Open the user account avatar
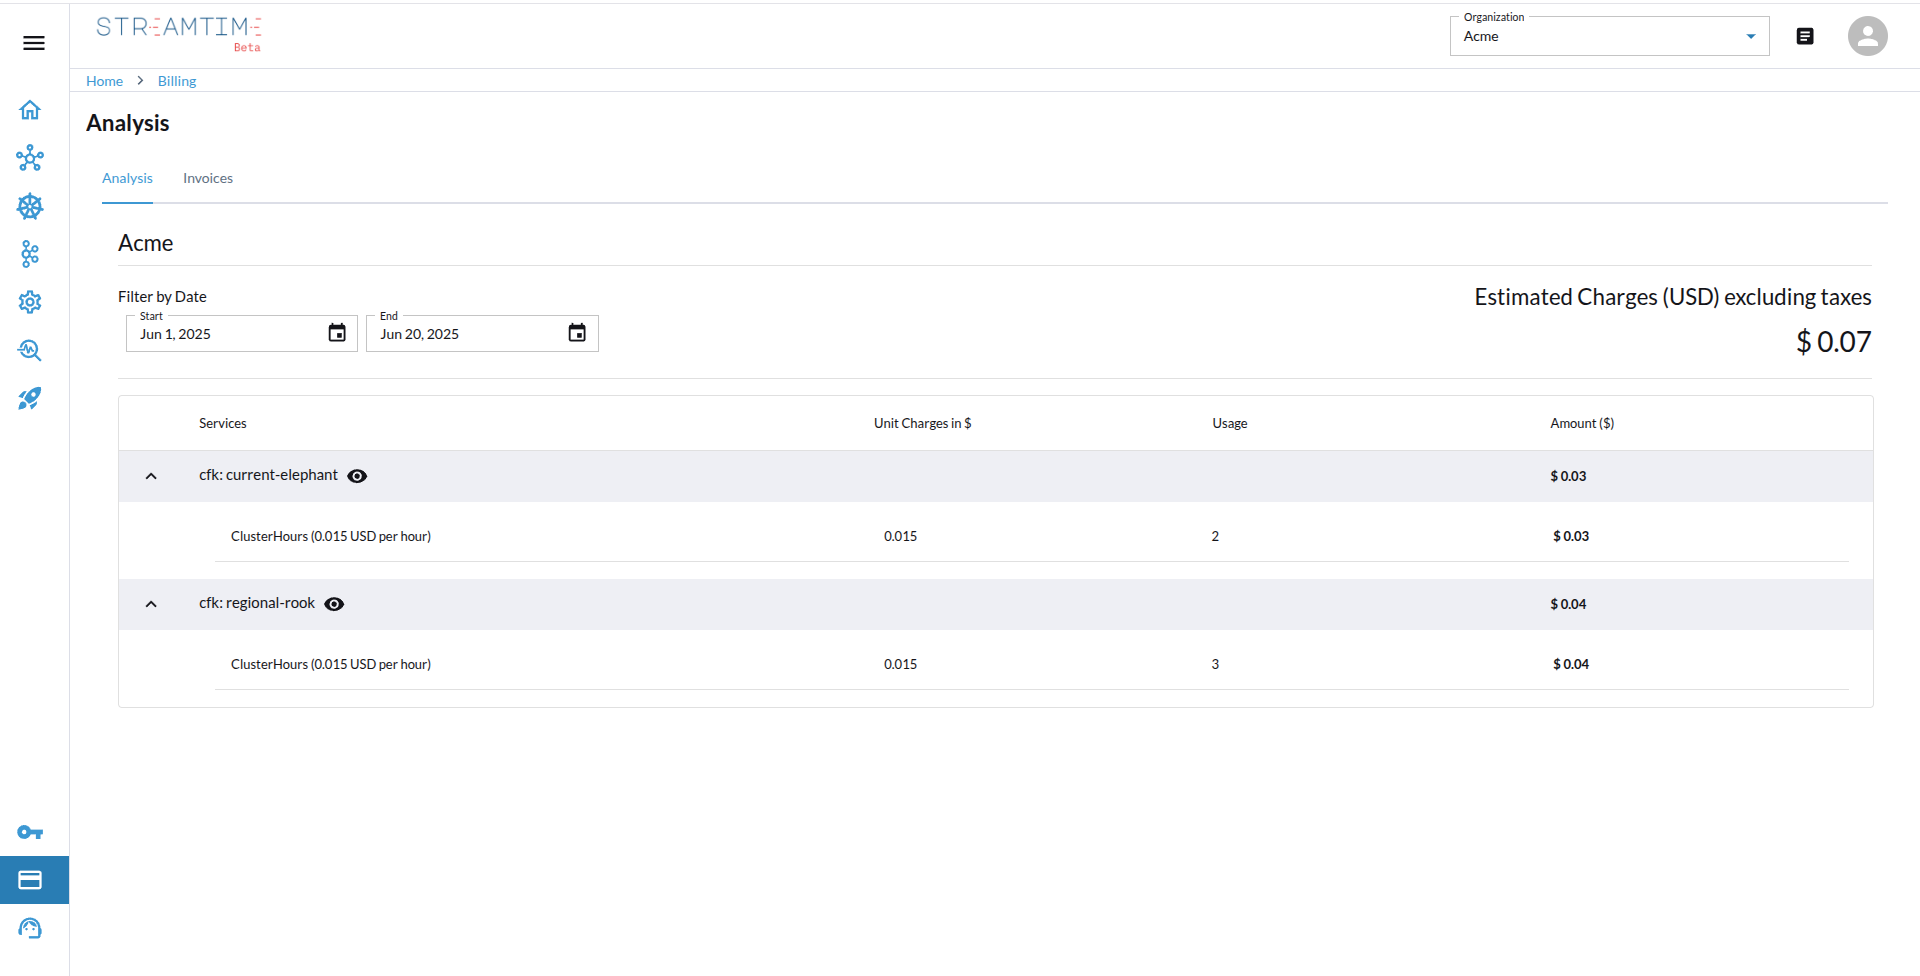1920x976 pixels. pos(1867,36)
